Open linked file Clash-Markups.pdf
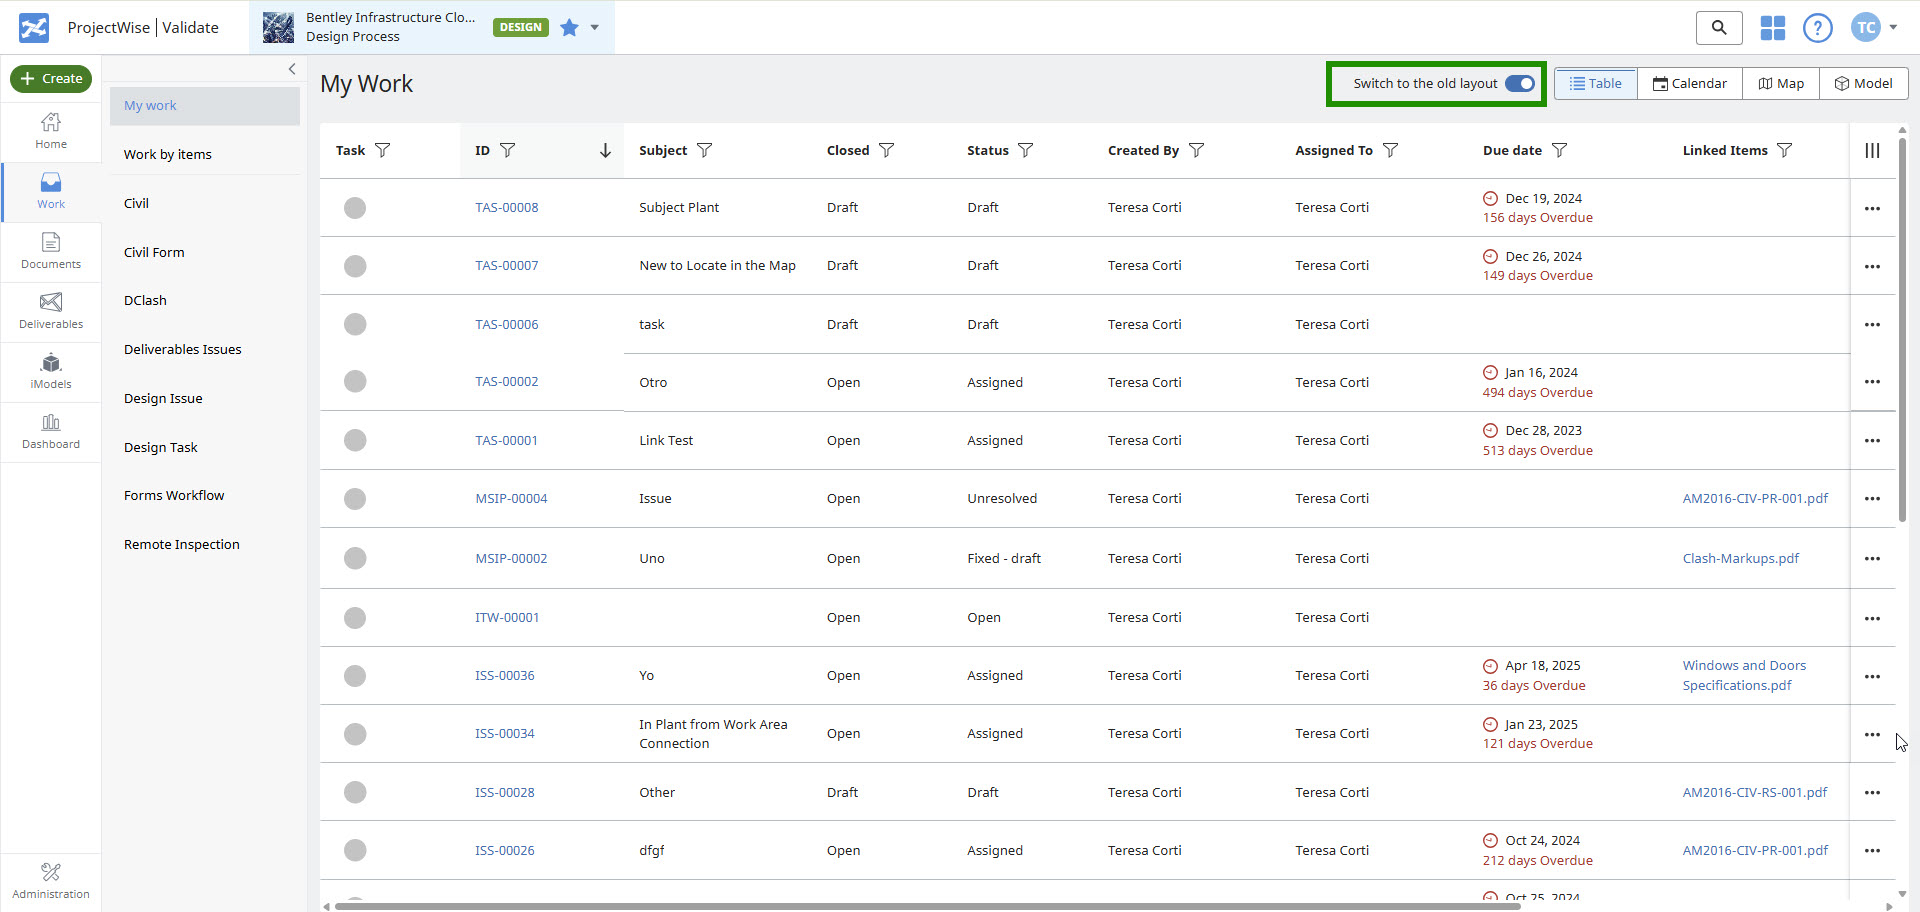 coord(1740,558)
